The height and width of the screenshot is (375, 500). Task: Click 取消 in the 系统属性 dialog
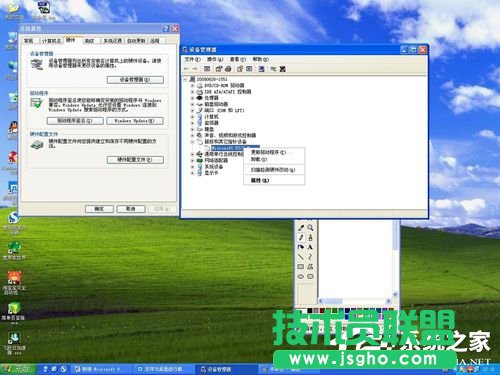tap(131, 209)
